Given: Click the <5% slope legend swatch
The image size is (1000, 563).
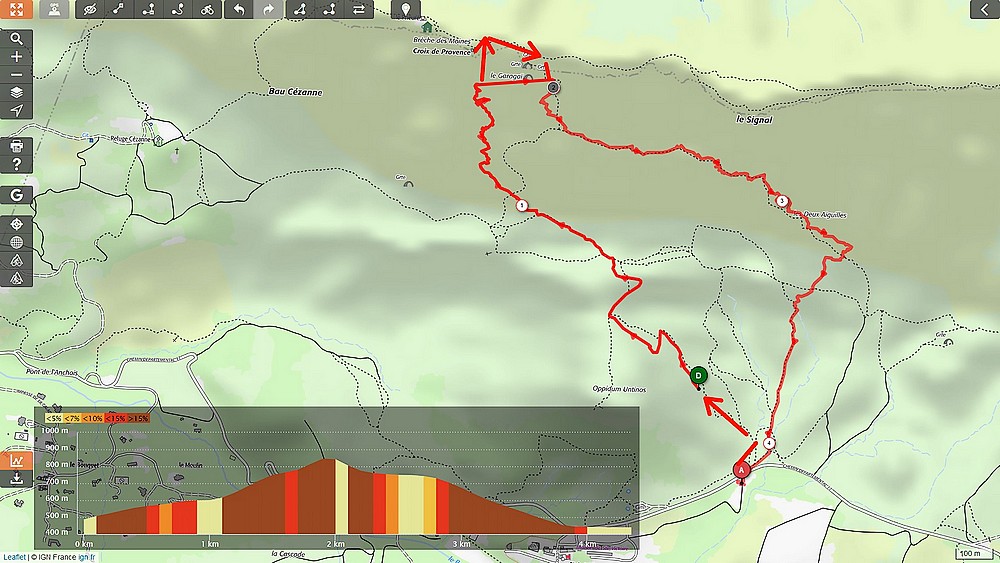Looking at the screenshot, I should [54, 418].
